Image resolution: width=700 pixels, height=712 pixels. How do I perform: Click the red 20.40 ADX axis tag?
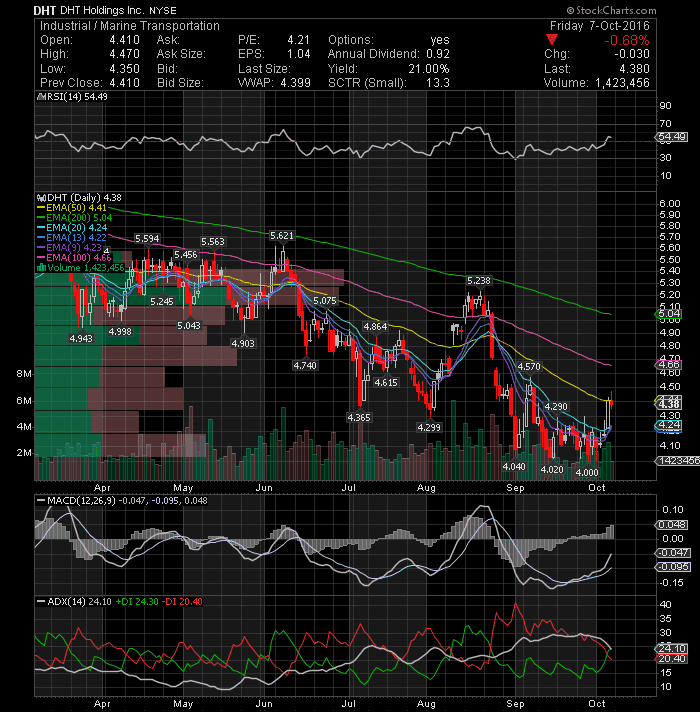pyautogui.click(x=672, y=659)
